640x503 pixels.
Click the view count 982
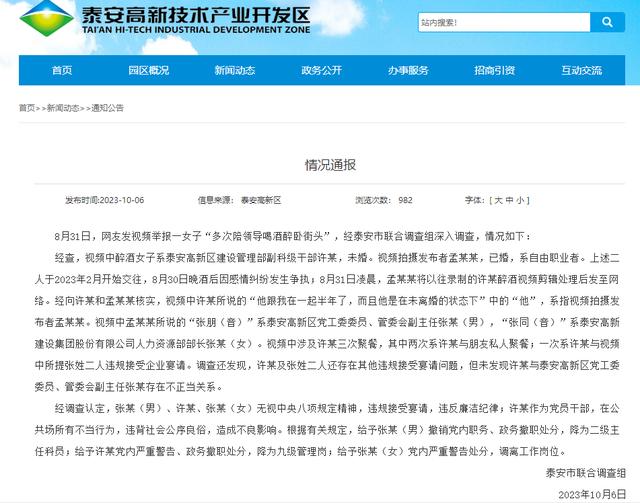tap(405, 200)
